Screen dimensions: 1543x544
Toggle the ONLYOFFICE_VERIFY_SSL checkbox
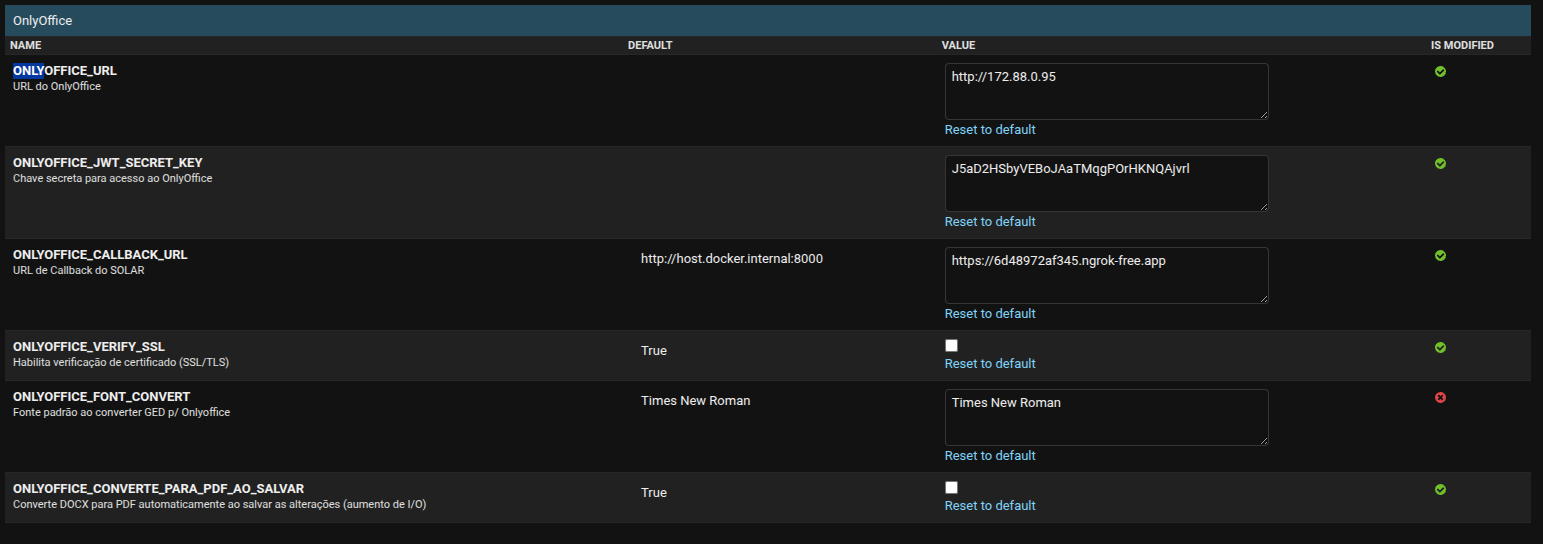pyautogui.click(x=951, y=345)
